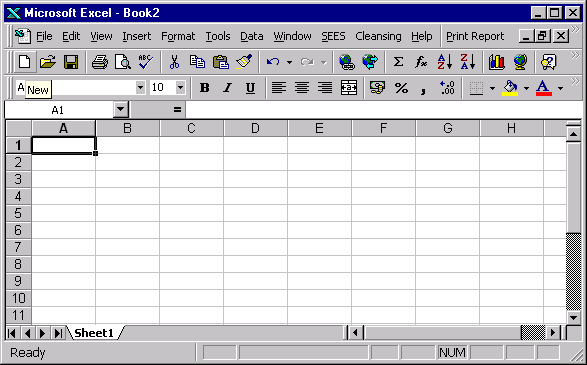Align cell text right

tap(325, 88)
